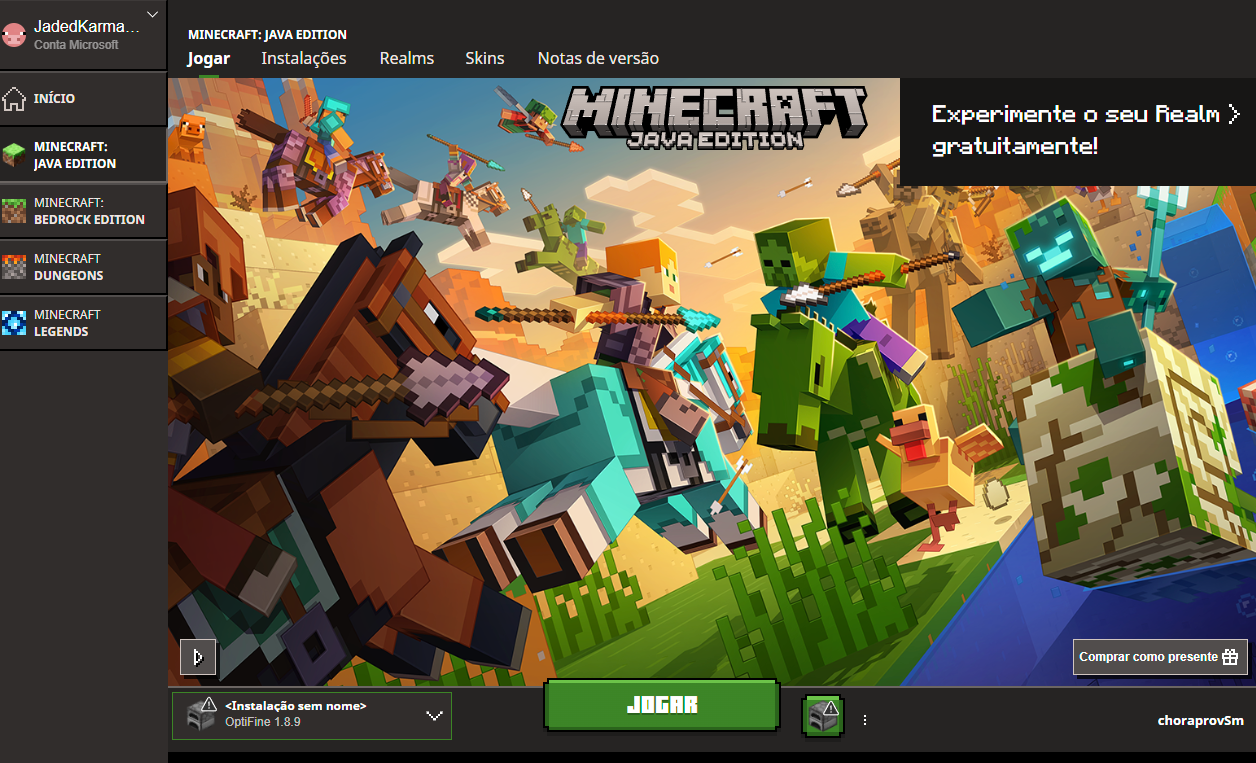Click the BEDROCK EDITION sidebar label
This screenshot has width=1256, height=763.
tap(89, 219)
